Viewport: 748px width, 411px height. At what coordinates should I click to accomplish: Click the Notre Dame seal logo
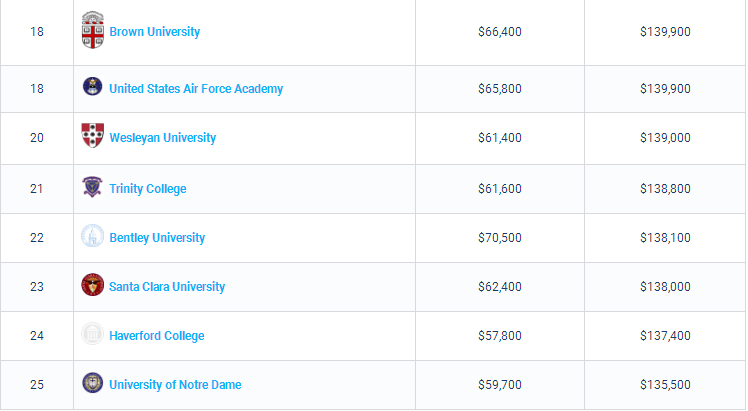click(93, 383)
